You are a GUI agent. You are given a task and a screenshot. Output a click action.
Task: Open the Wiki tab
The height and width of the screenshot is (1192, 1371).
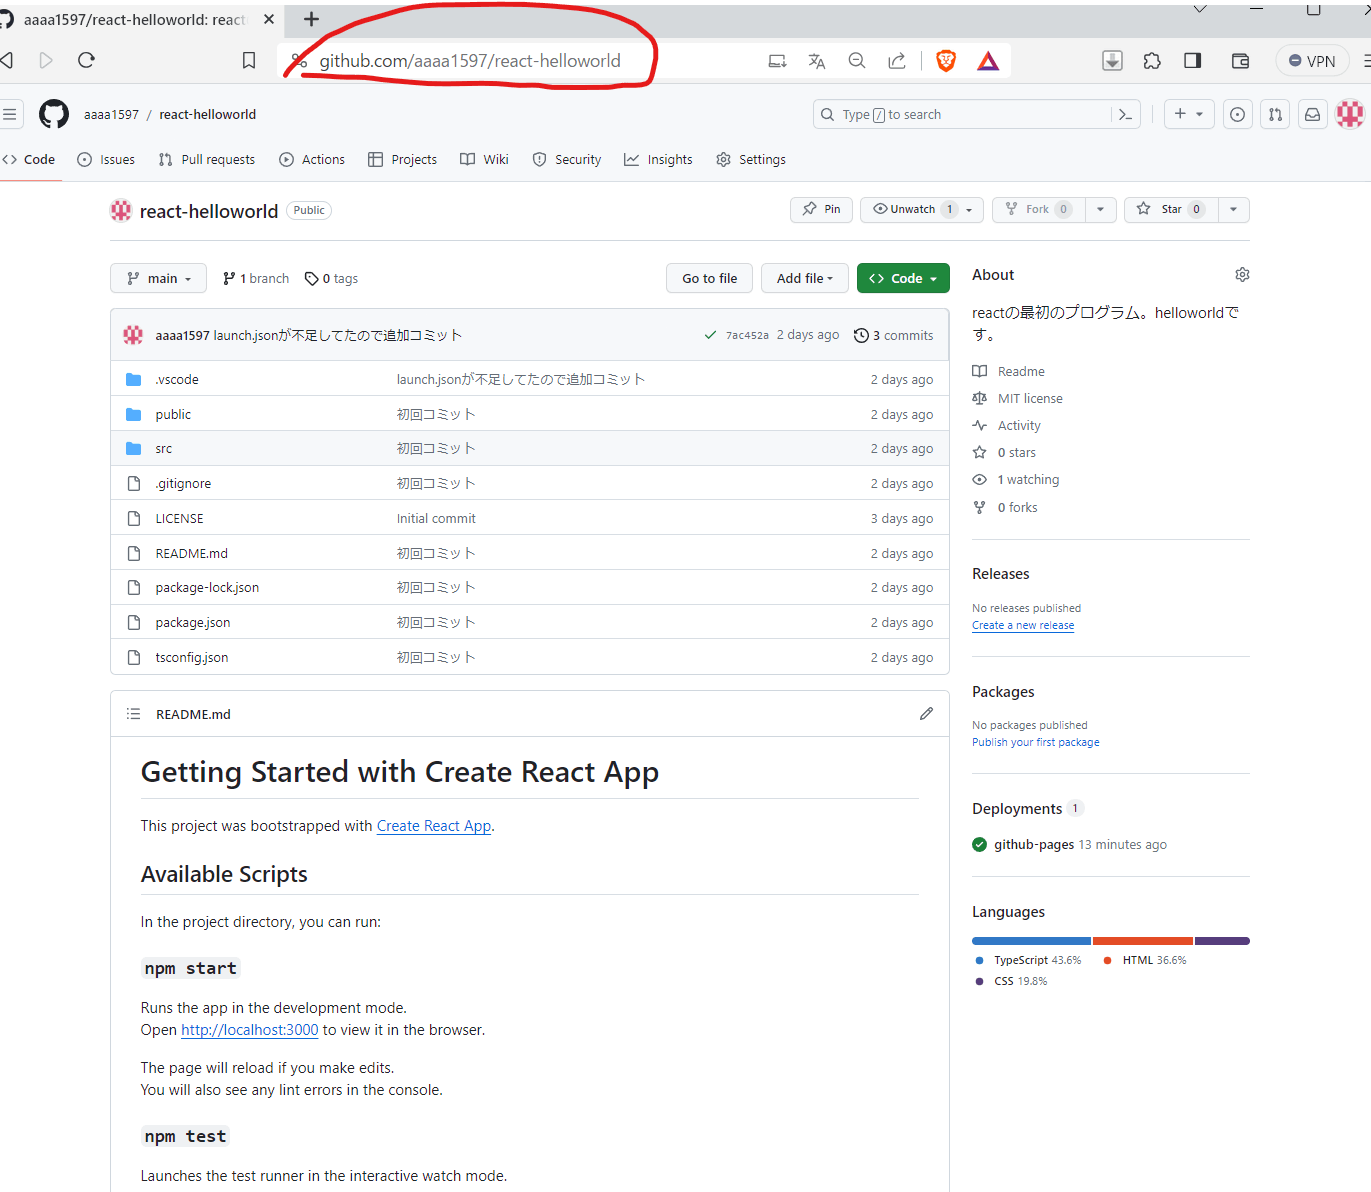tap(485, 159)
